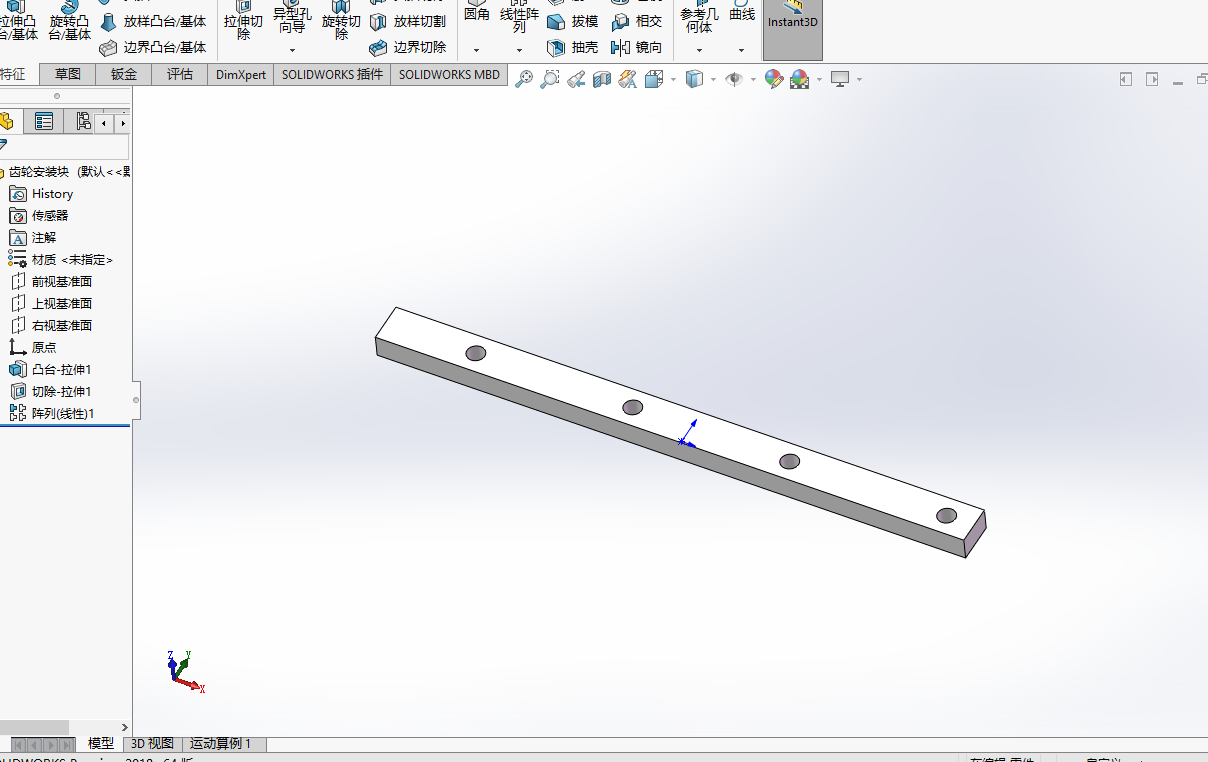This screenshot has width=1208, height=762.
Task: Click the Previous View icon
Action: tap(576, 79)
